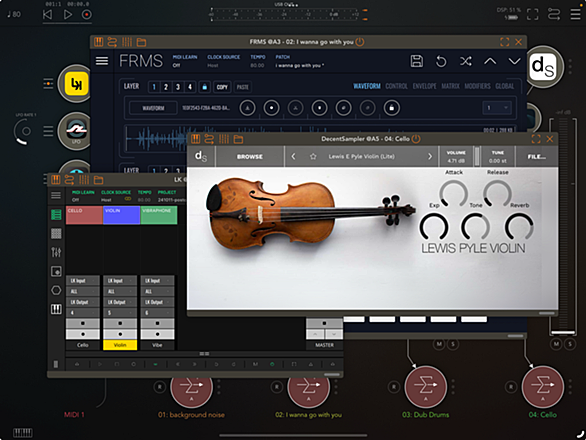586x440 pixels.
Task: Open the AUM MIDI routing matrix icon
Action: coord(554,14)
